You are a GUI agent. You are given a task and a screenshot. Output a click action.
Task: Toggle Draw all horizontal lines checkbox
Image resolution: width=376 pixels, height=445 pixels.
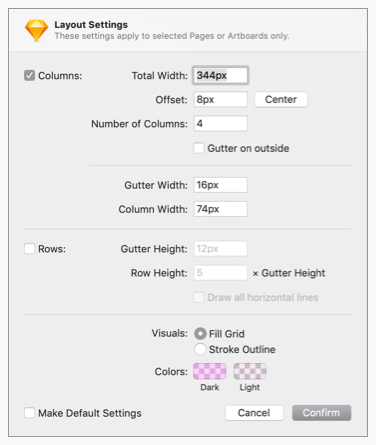199,297
